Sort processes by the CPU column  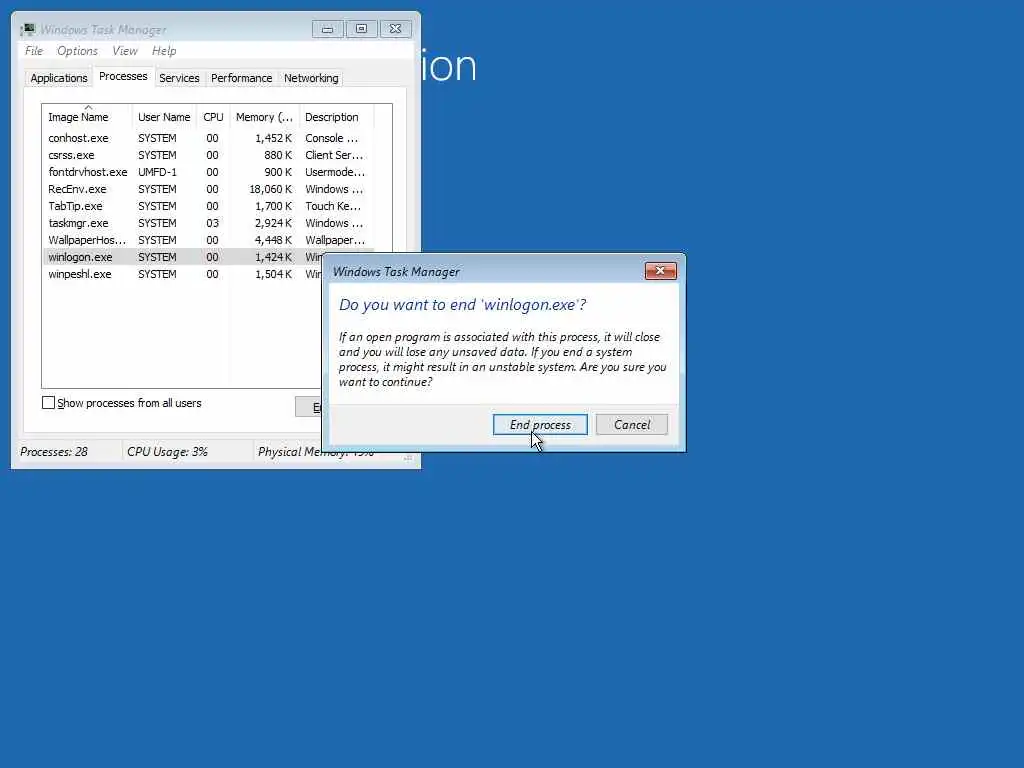point(213,117)
